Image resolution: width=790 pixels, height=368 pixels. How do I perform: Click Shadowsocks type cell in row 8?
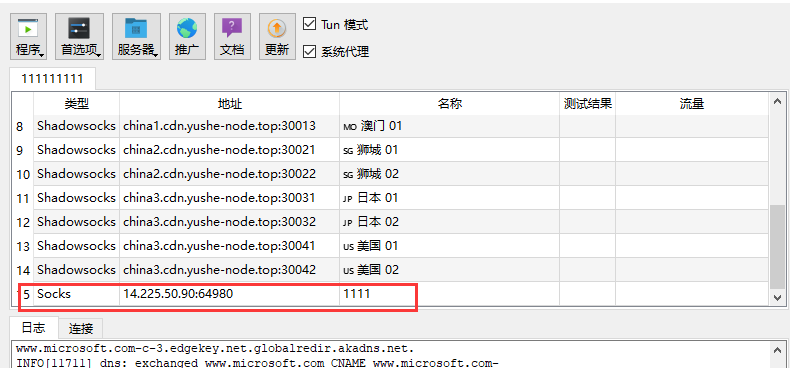[77, 126]
